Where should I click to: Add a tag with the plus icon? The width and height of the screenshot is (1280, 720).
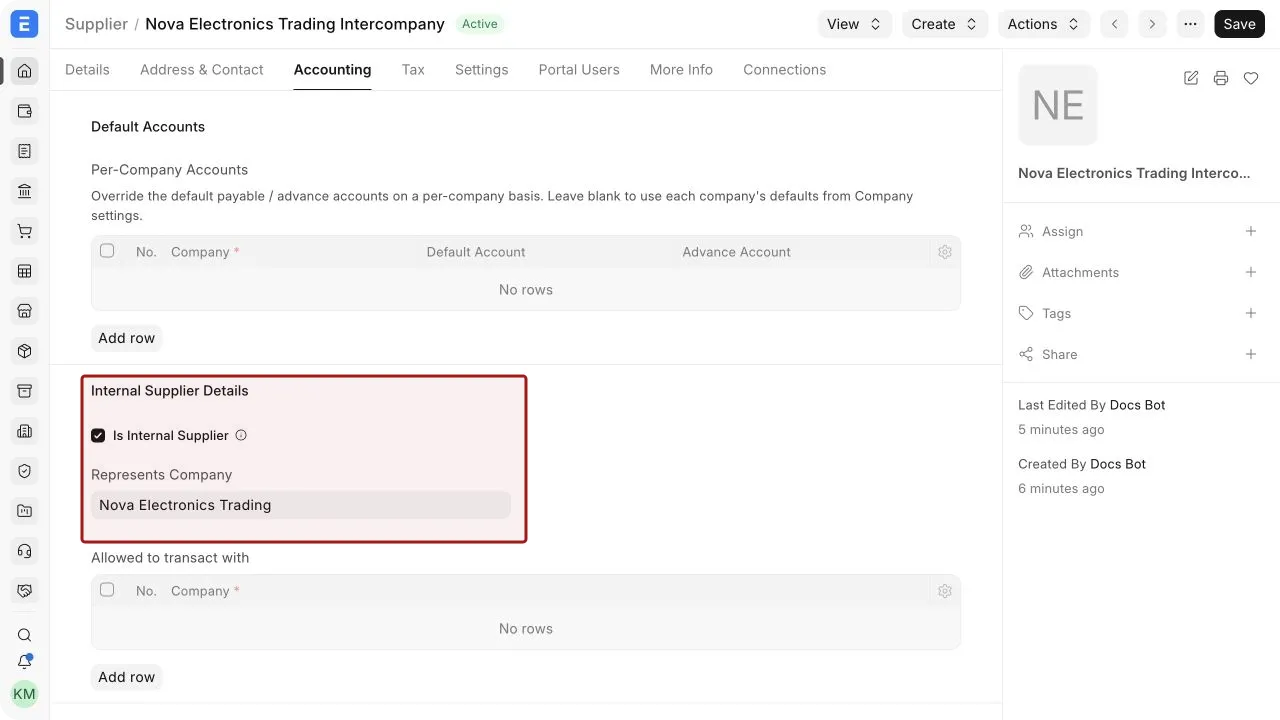[1251, 313]
